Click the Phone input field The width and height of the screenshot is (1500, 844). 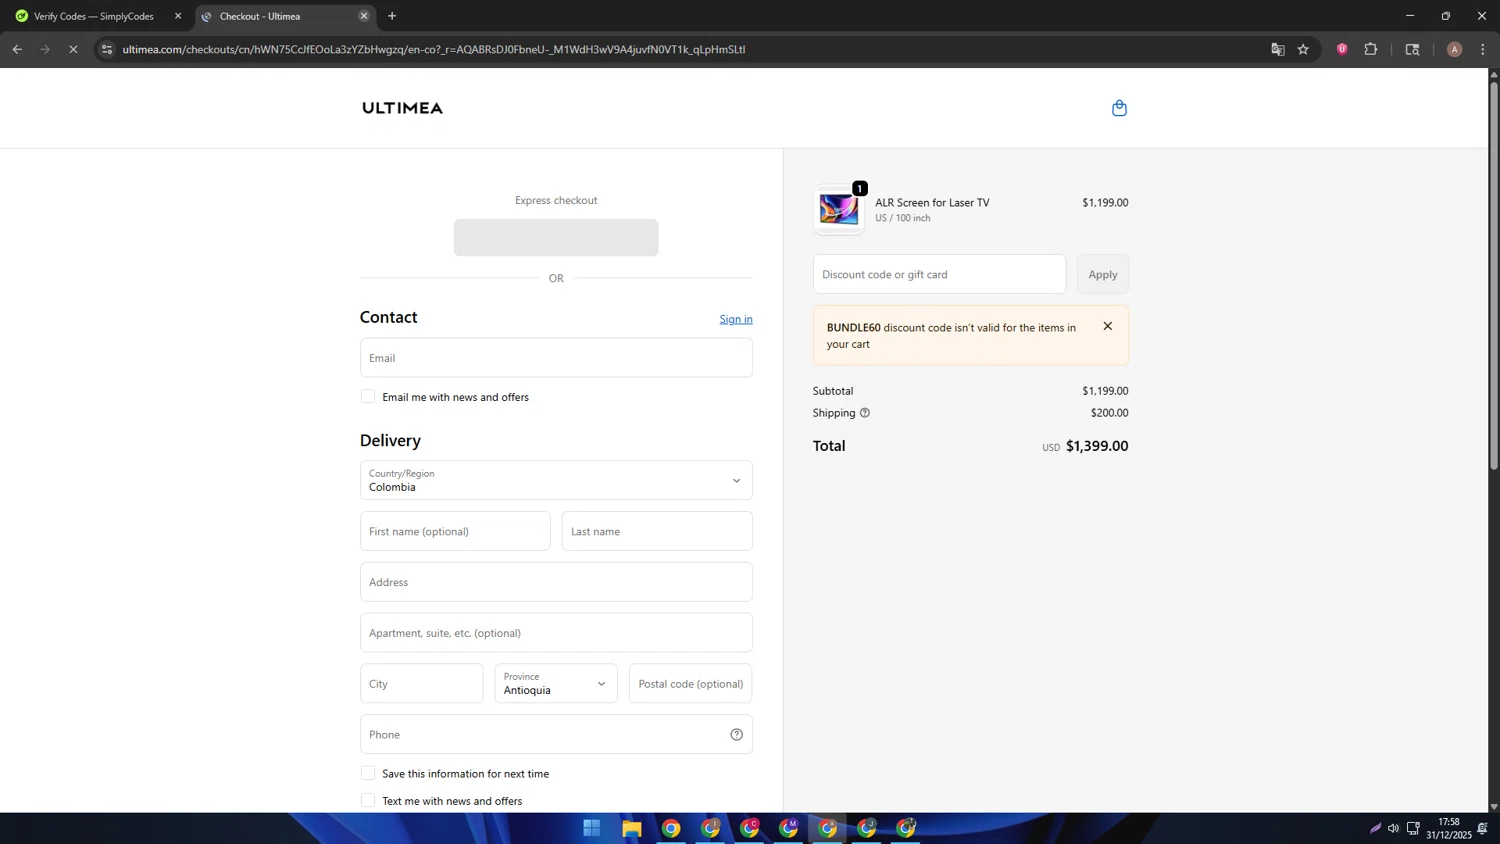pyautogui.click(x=556, y=734)
